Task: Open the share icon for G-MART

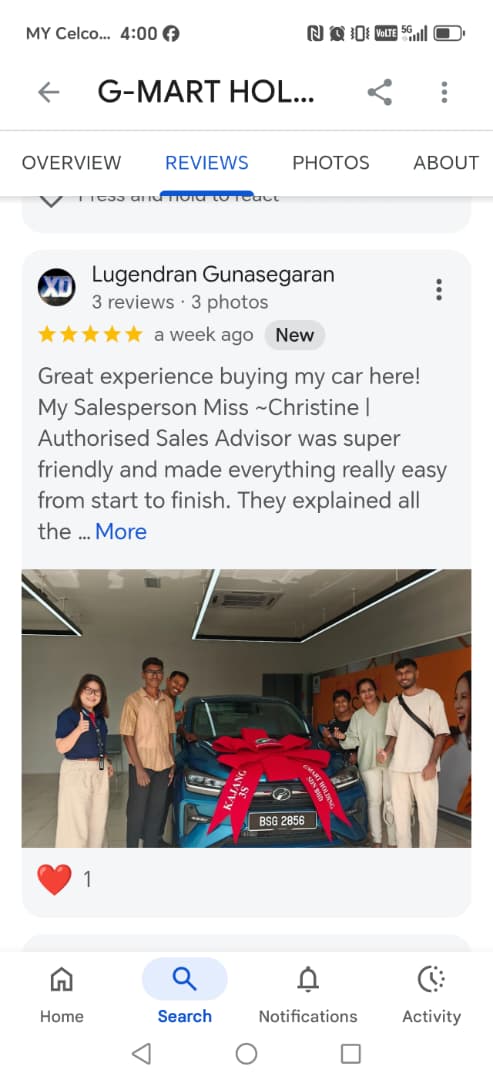Action: [x=379, y=92]
